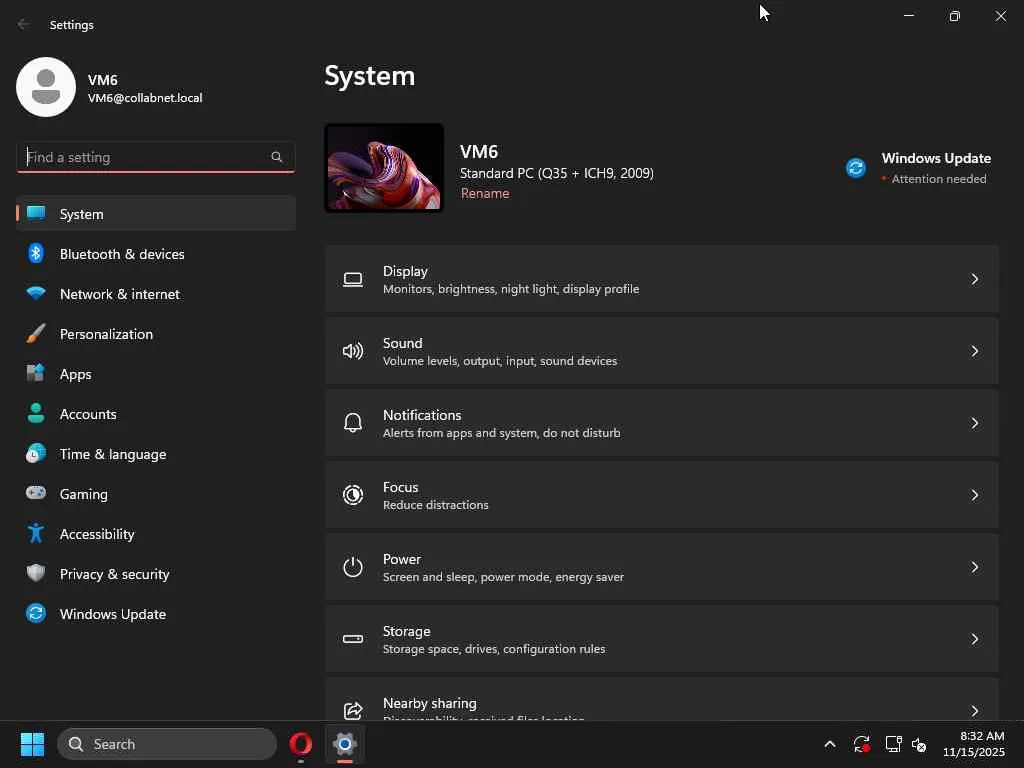
Task: Click the Gaming controller icon
Action: pos(36,493)
